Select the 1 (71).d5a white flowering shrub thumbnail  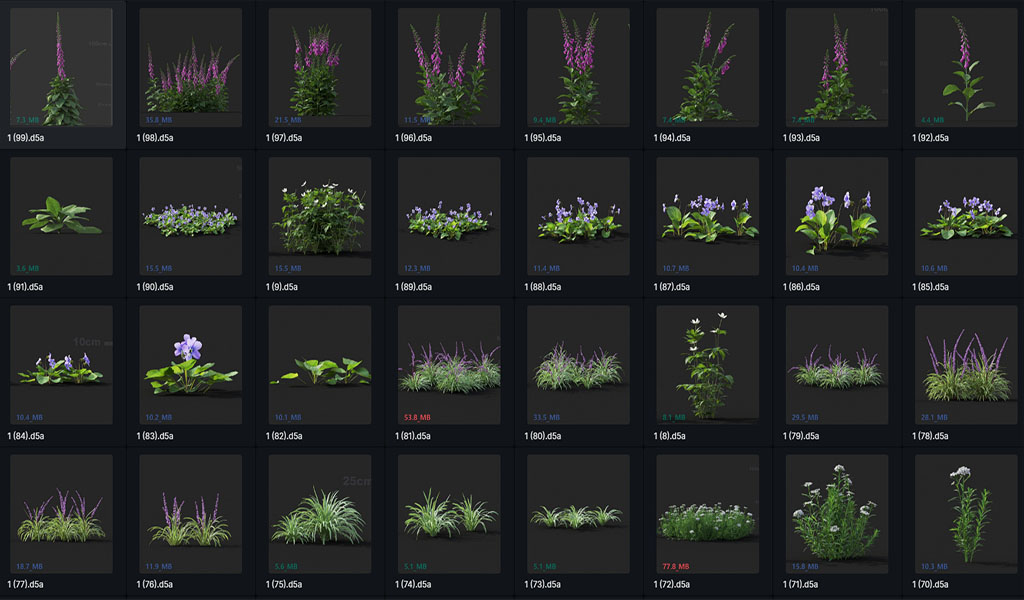(836, 514)
